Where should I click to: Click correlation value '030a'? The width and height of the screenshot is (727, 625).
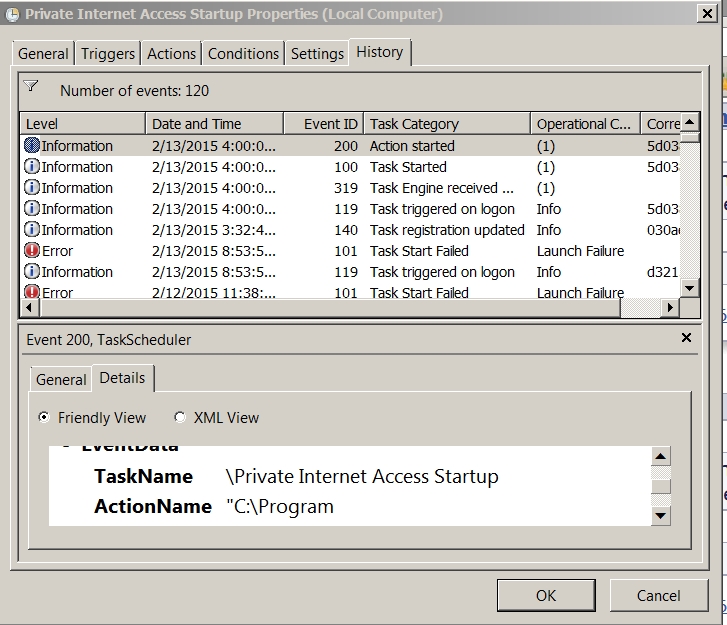coord(663,230)
